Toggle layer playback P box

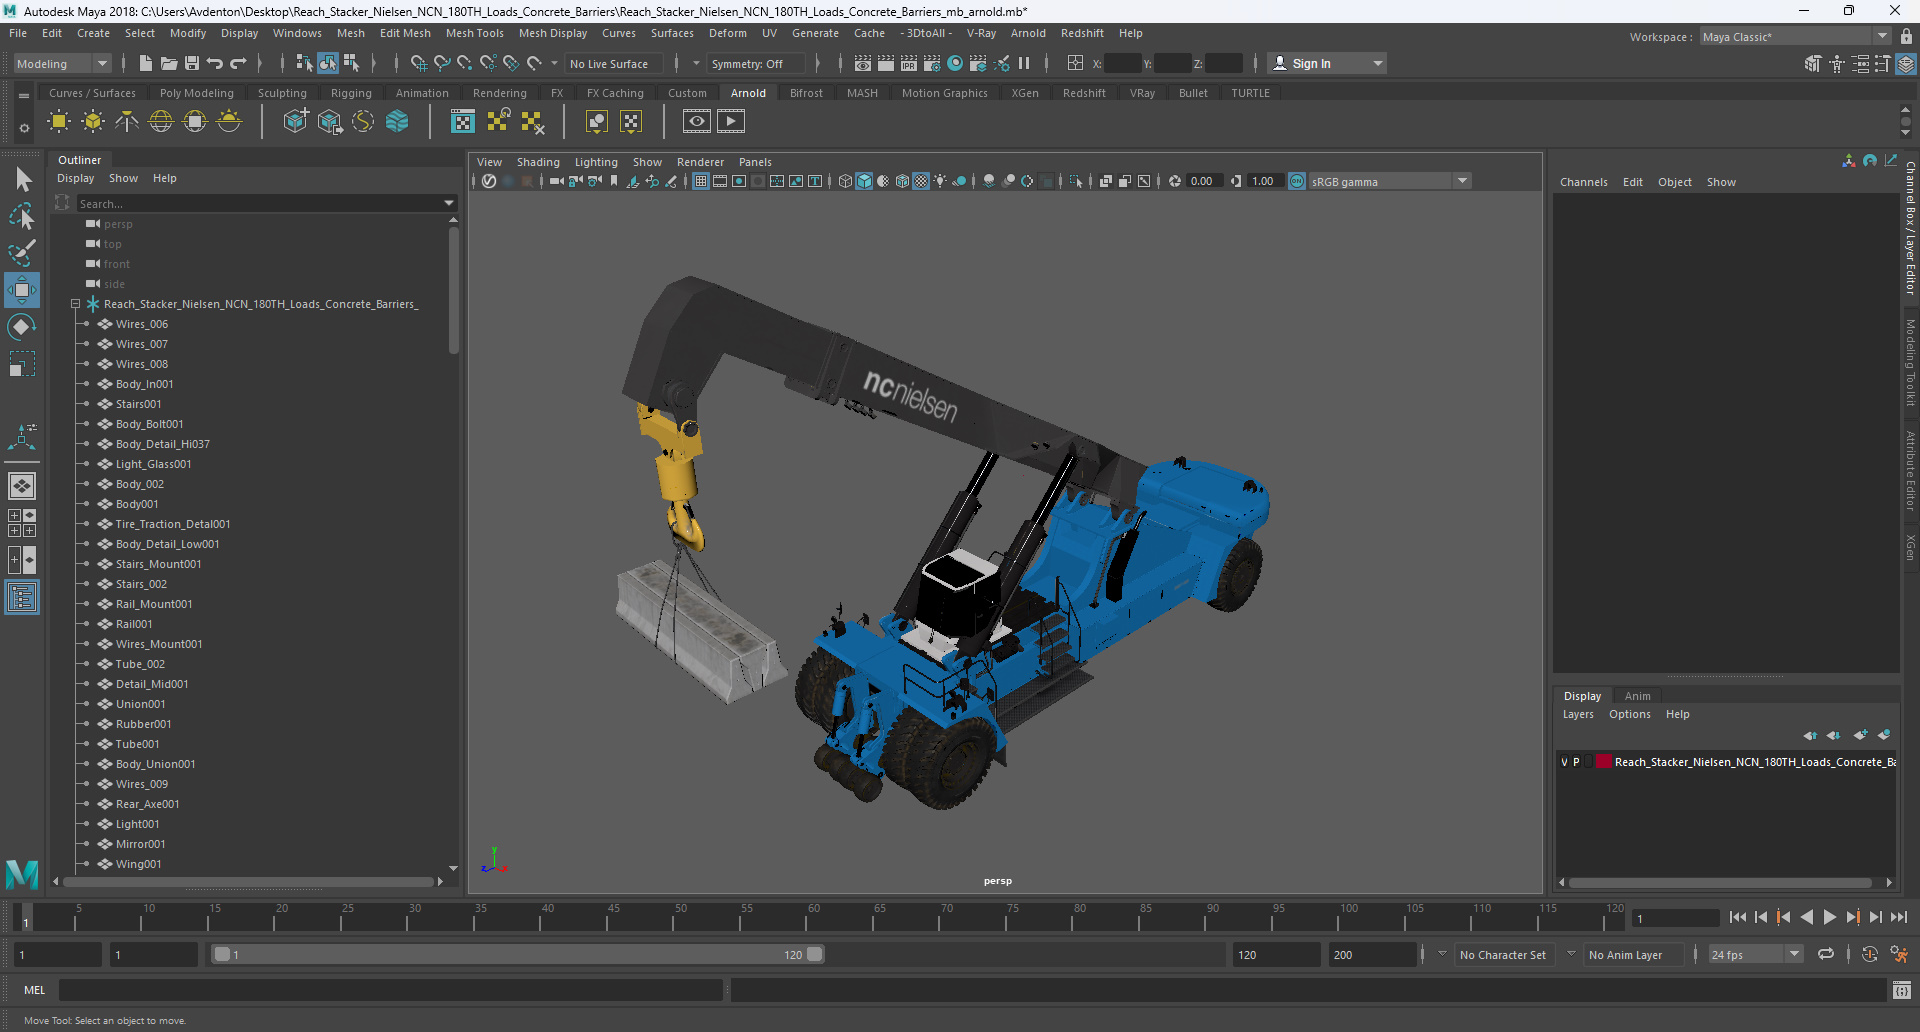[x=1576, y=762]
